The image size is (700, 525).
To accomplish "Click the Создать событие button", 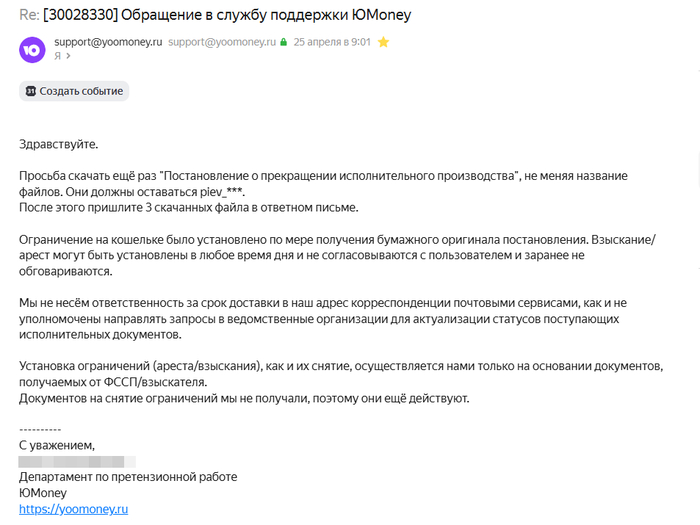I will [x=74, y=91].
